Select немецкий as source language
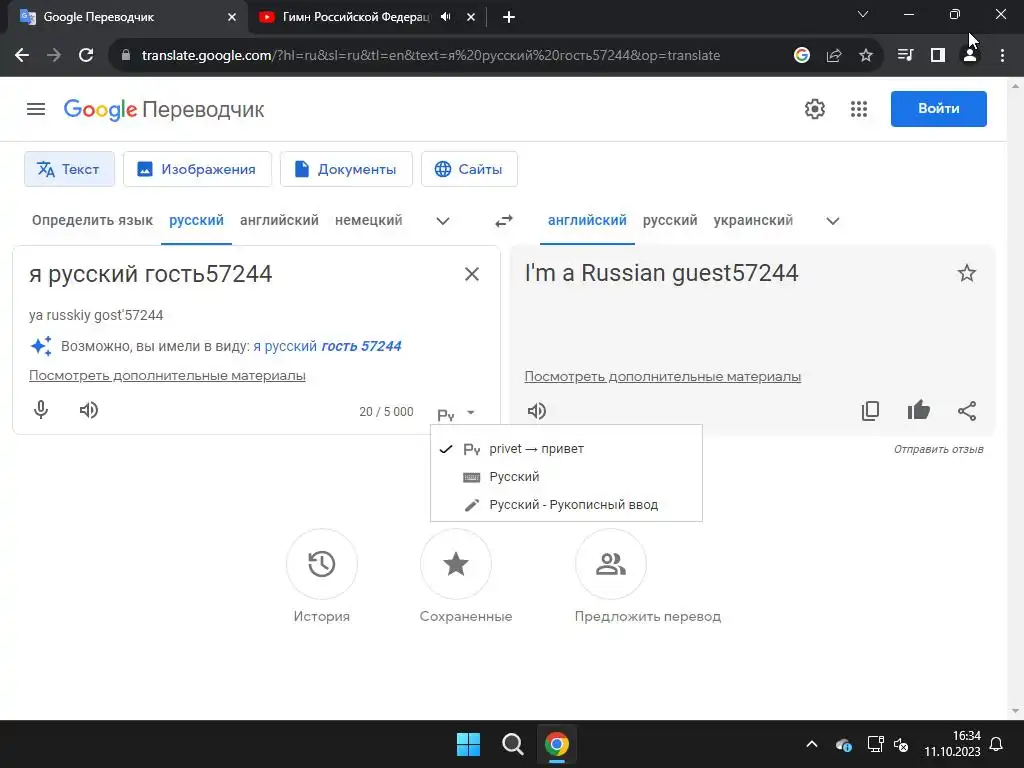The image size is (1024, 768). 368,221
